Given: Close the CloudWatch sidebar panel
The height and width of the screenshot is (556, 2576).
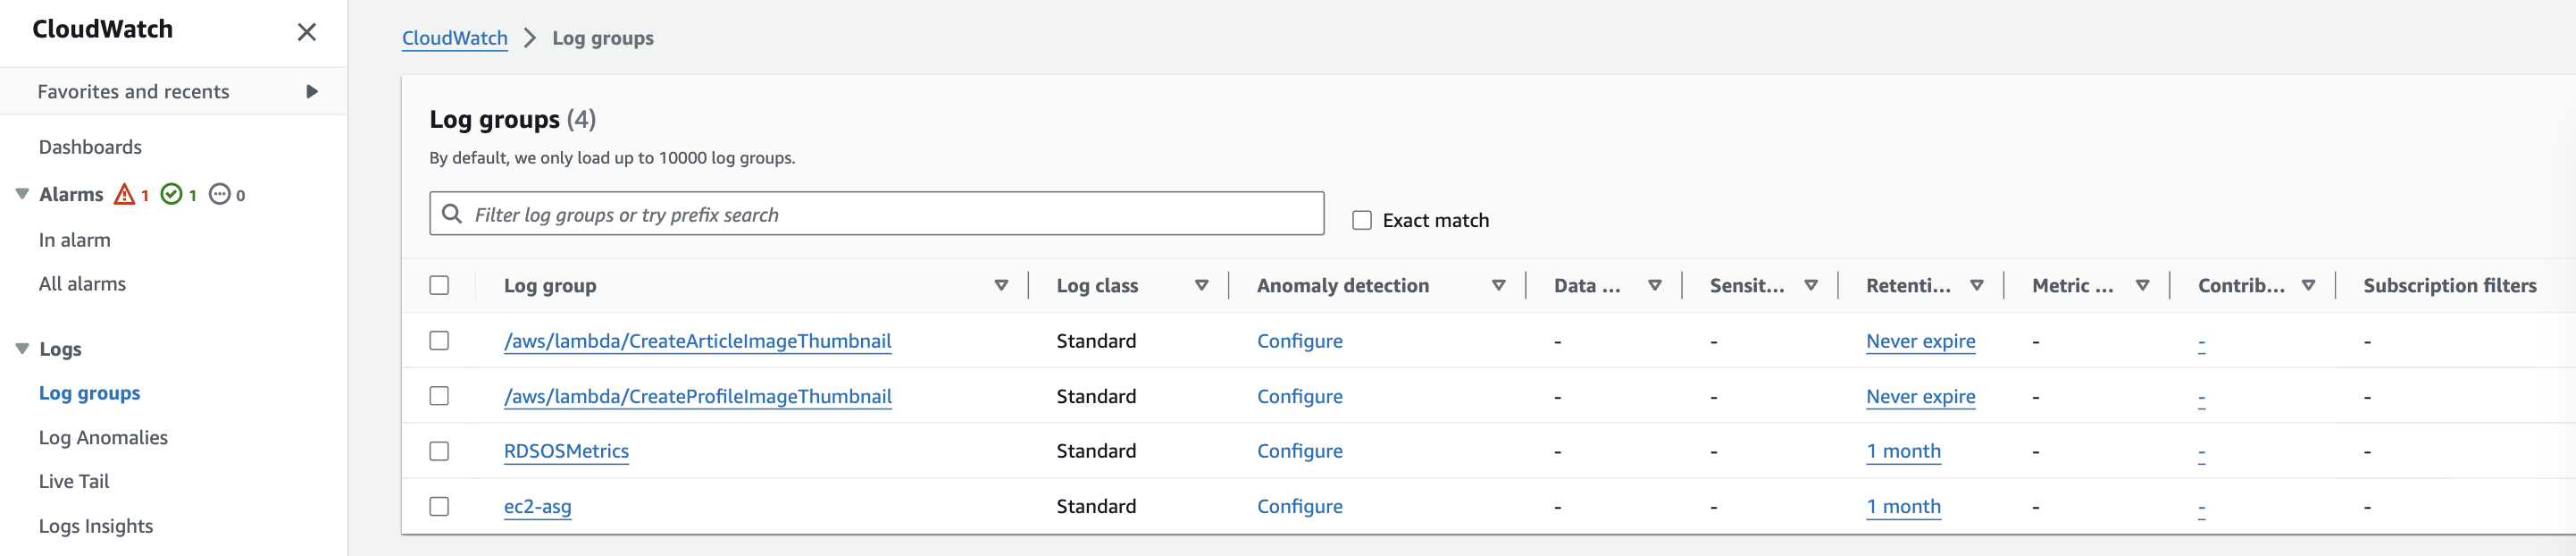Looking at the screenshot, I should (306, 32).
